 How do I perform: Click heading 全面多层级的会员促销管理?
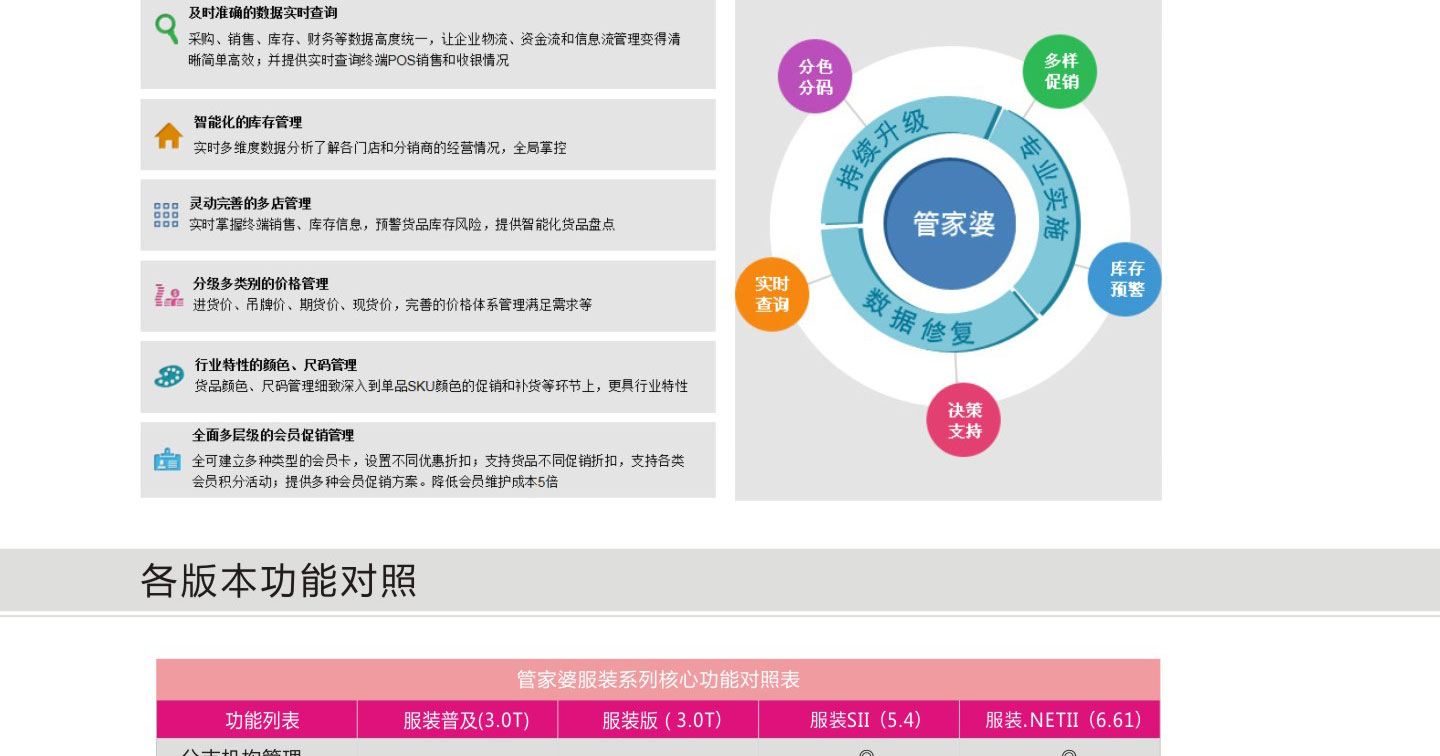tap(273, 435)
